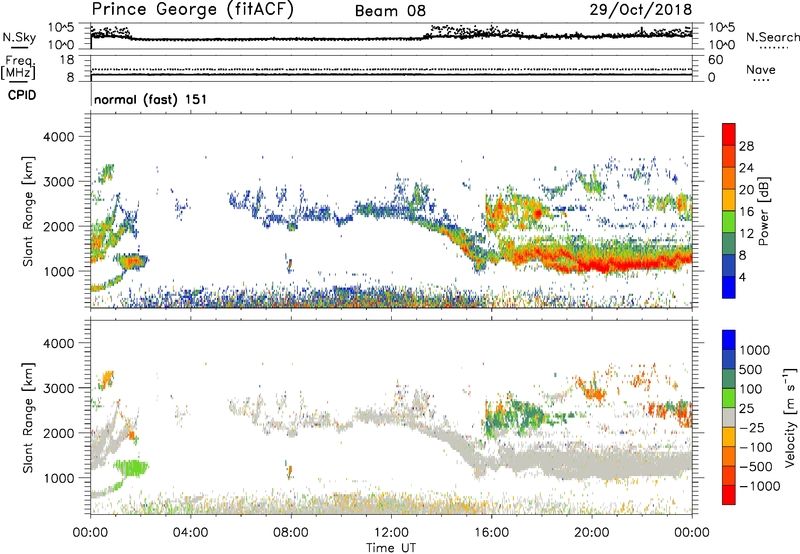Select the Beam 08 label

pyautogui.click(x=390, y=11)
